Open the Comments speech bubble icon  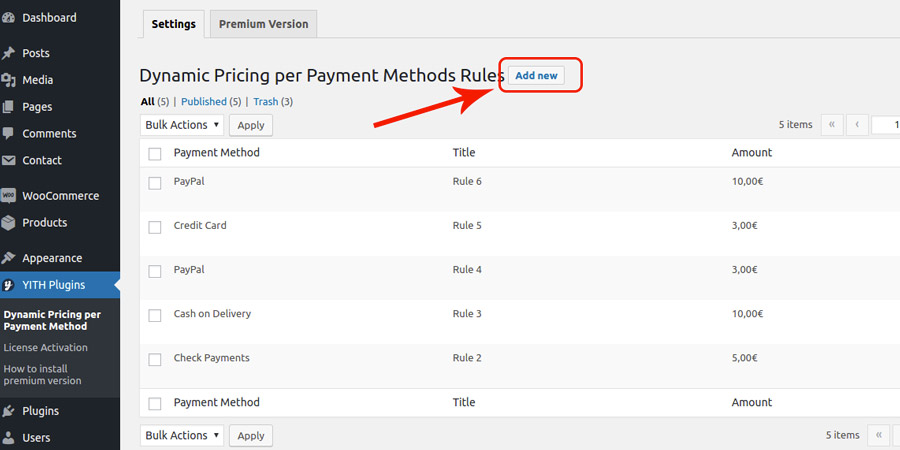[x=8, y=134]
